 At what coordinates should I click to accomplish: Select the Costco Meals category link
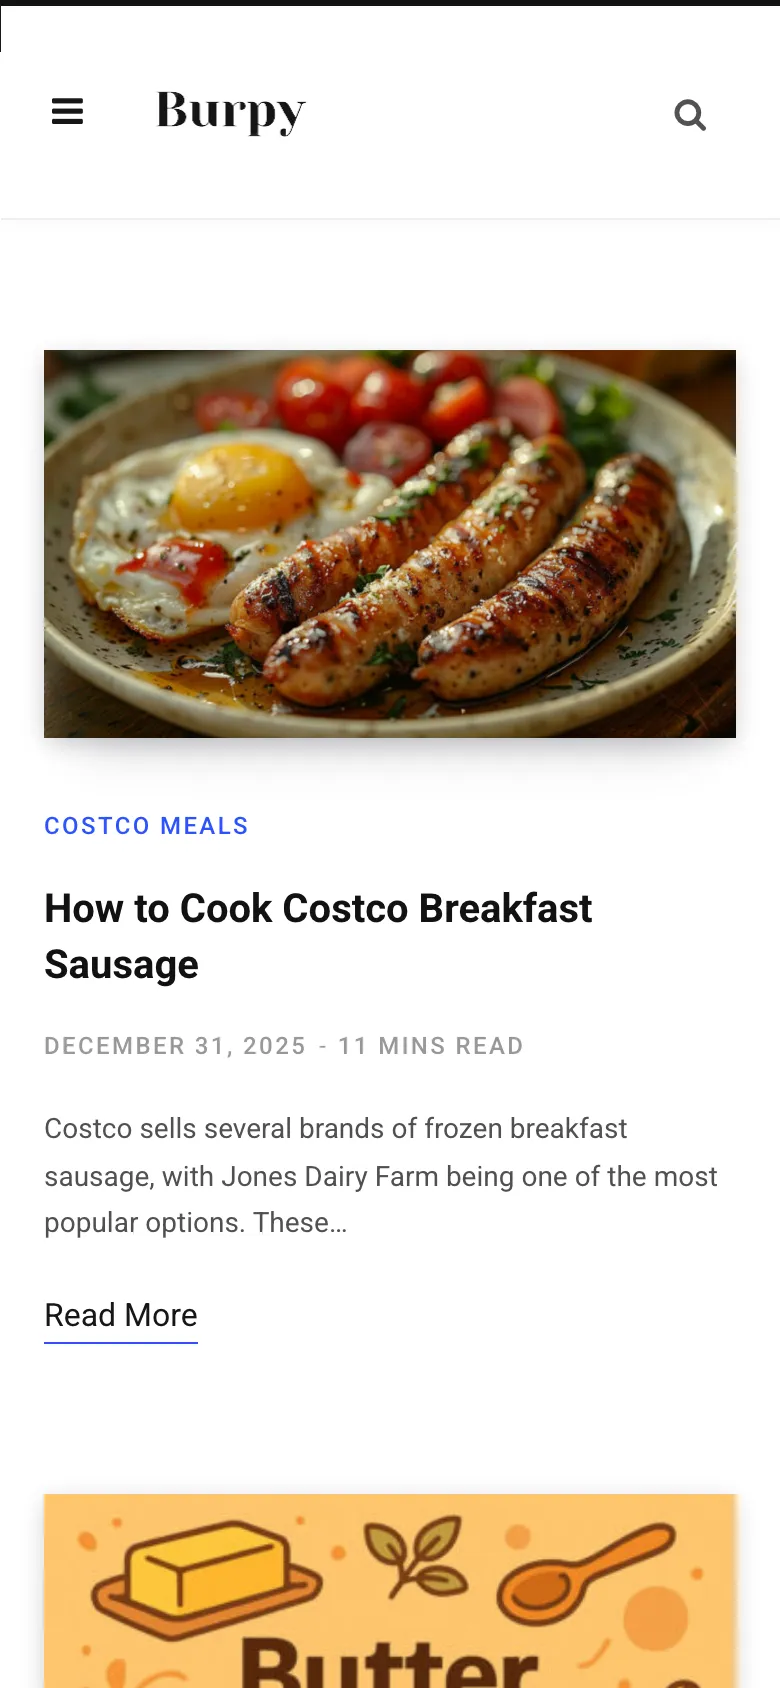coord(146,826)
